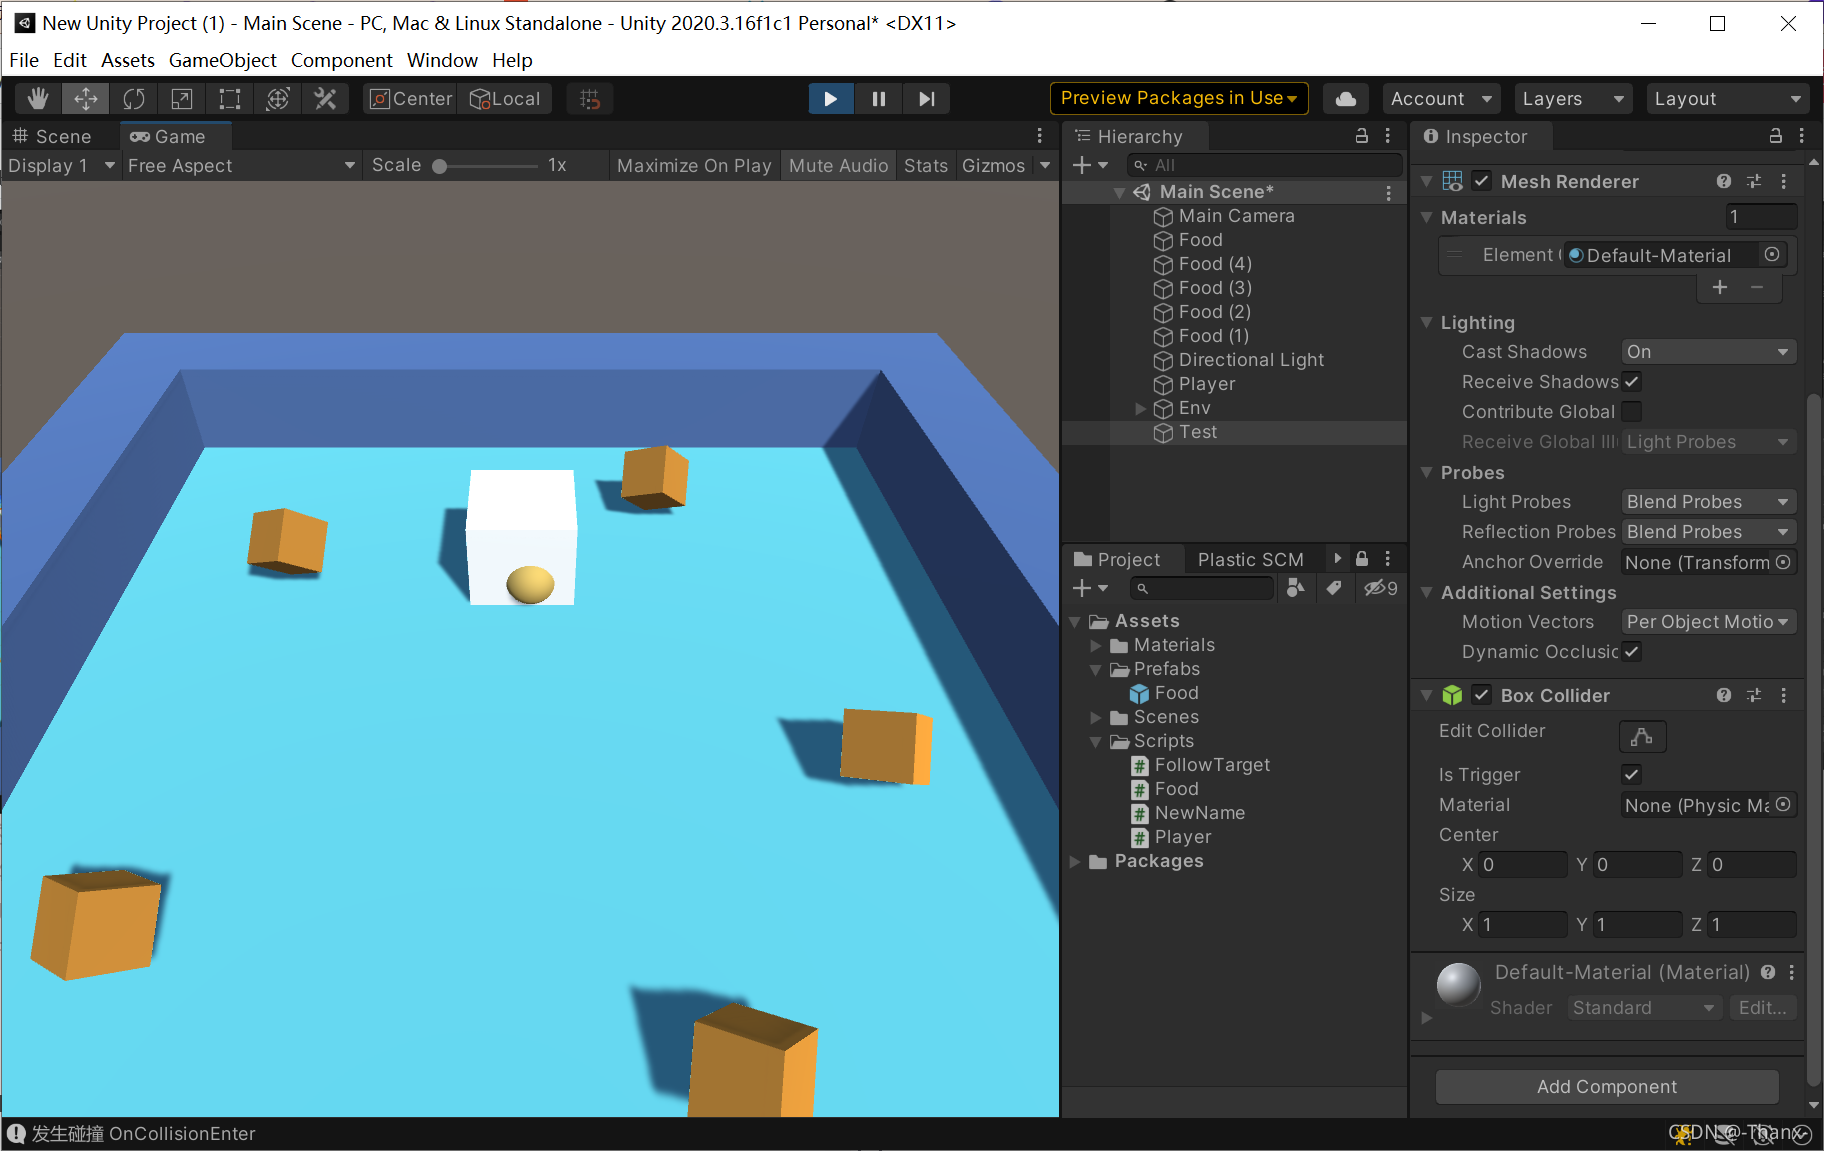The height and width of the screenshot is (1151, 1824).
Task: Open Light Probes Blend Probes dropdown
Action: click(x=1708, y=501)
